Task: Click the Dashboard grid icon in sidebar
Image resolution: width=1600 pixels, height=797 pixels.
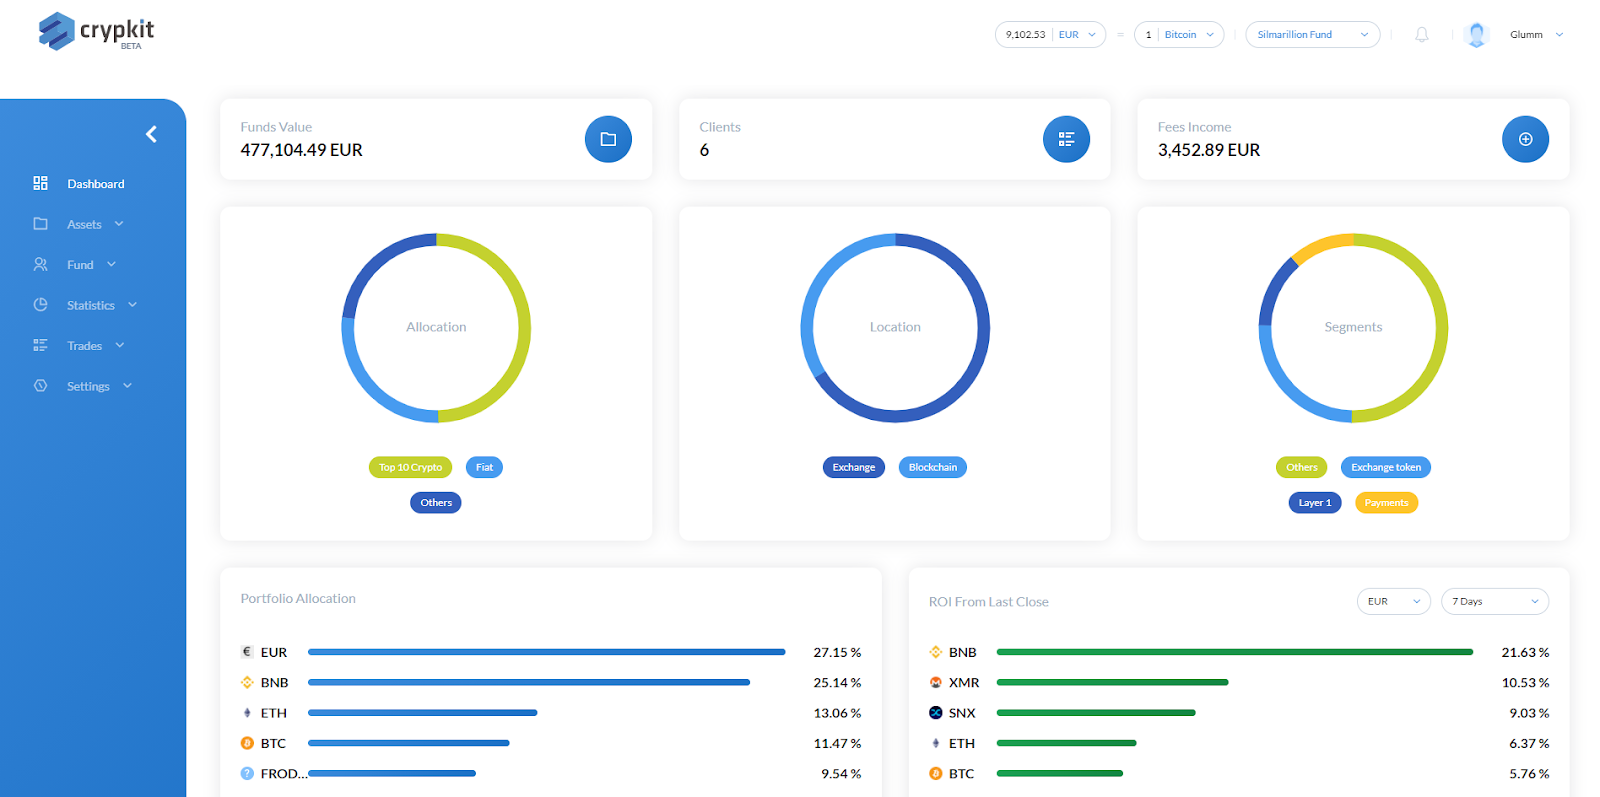Action: pos(40,183)
